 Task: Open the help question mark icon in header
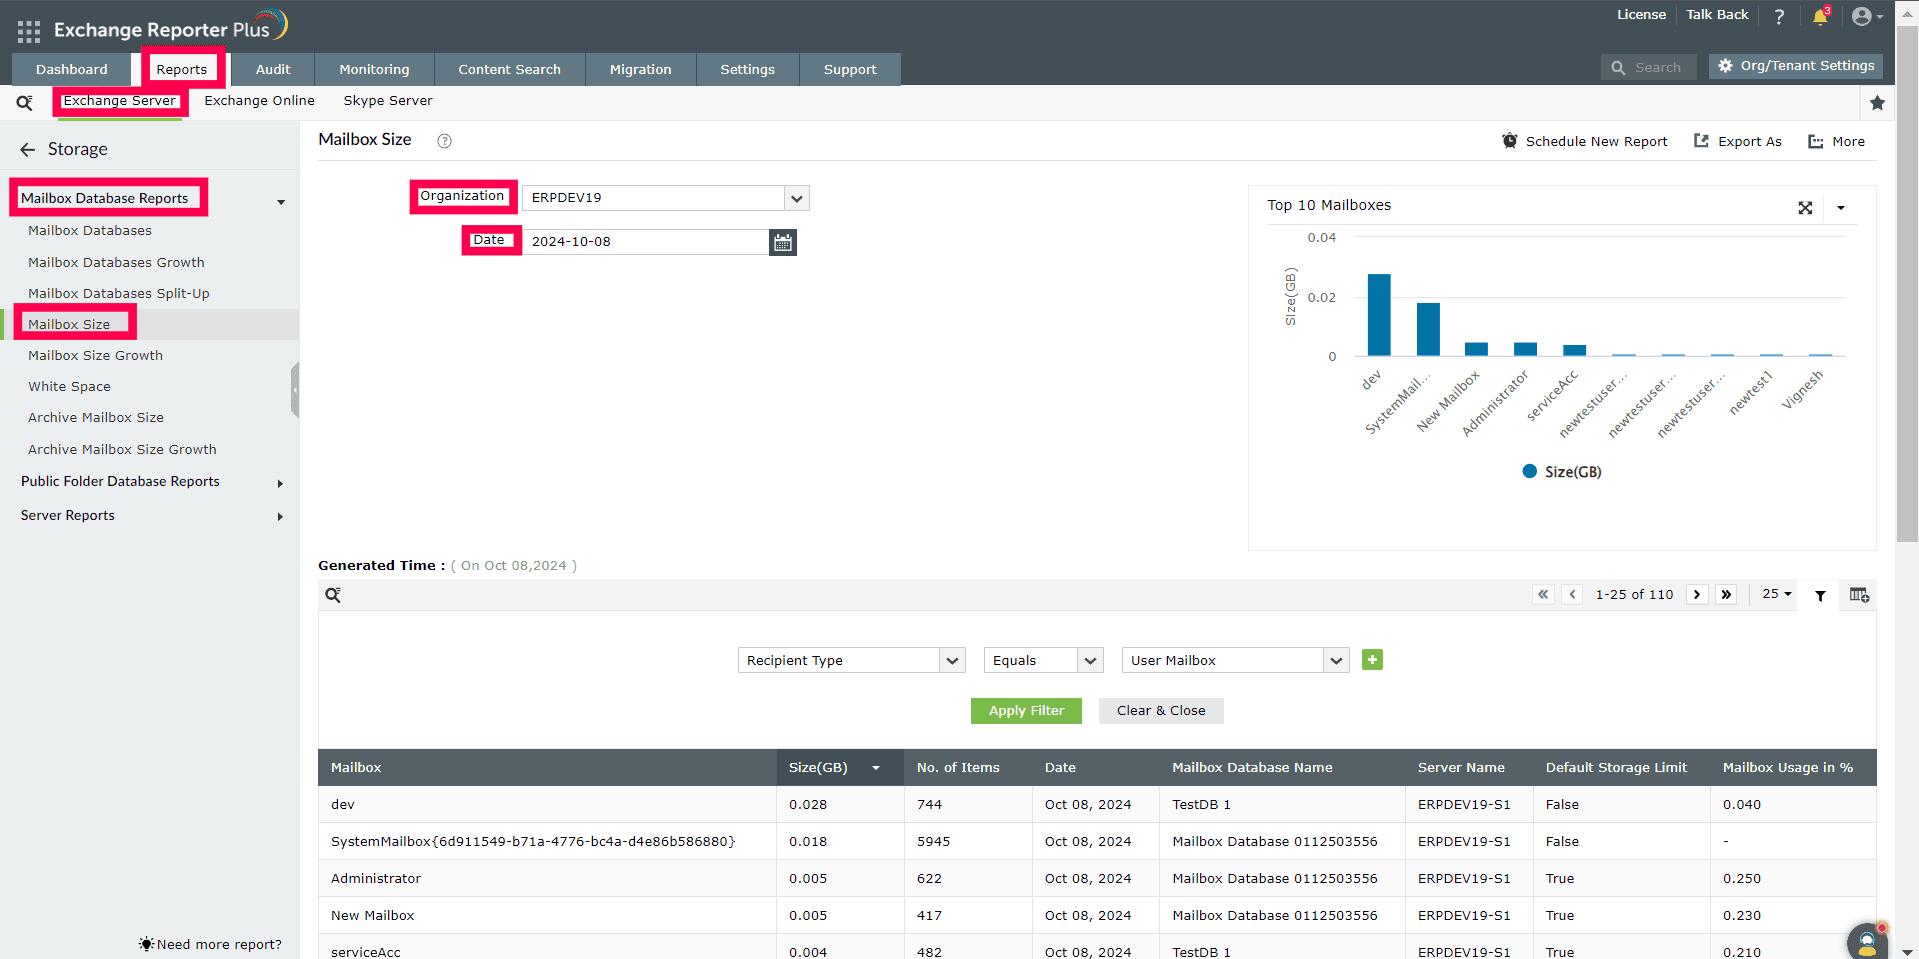pyautogui.click(x=1779, y=16)
